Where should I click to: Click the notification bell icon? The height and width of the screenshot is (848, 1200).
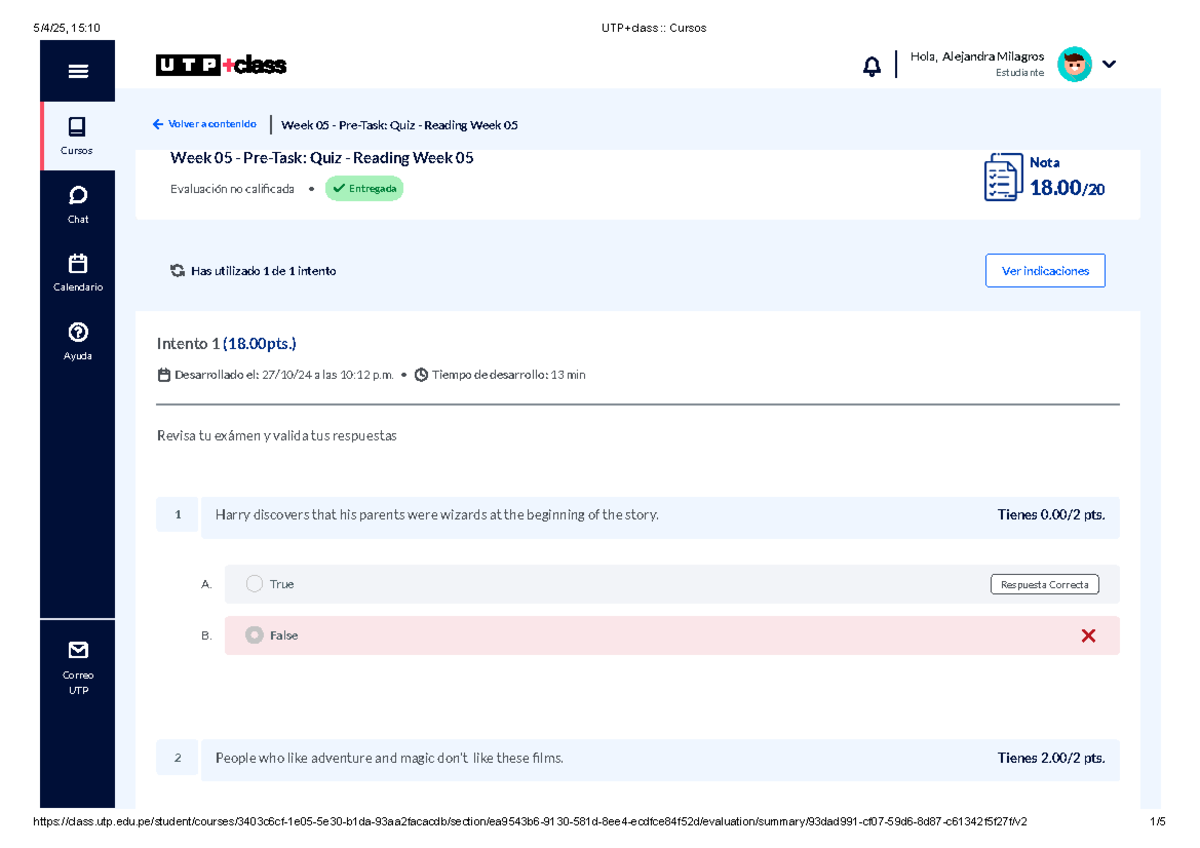pyautogui.click(x=872, y=66)
